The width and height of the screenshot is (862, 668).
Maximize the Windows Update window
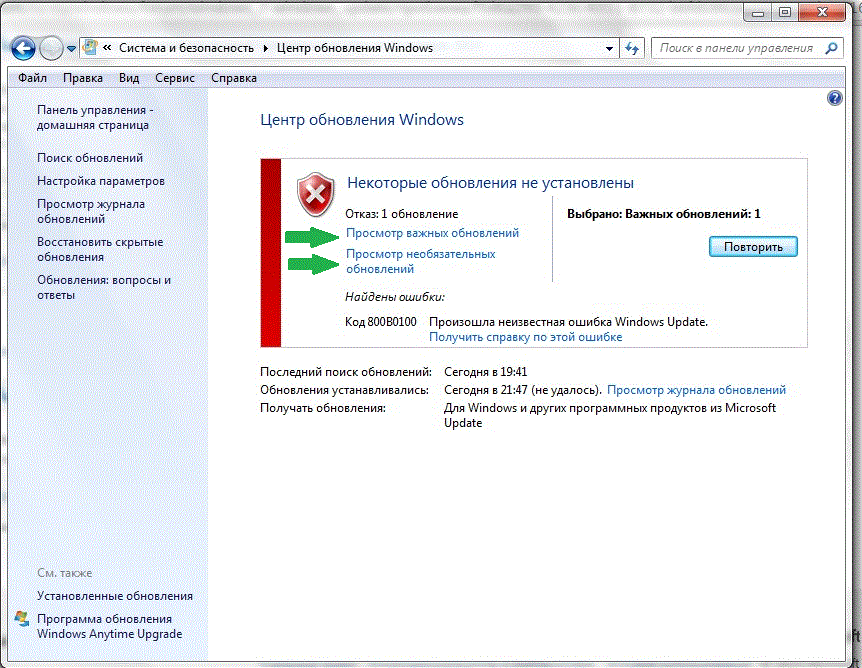[x=785, y=13]
